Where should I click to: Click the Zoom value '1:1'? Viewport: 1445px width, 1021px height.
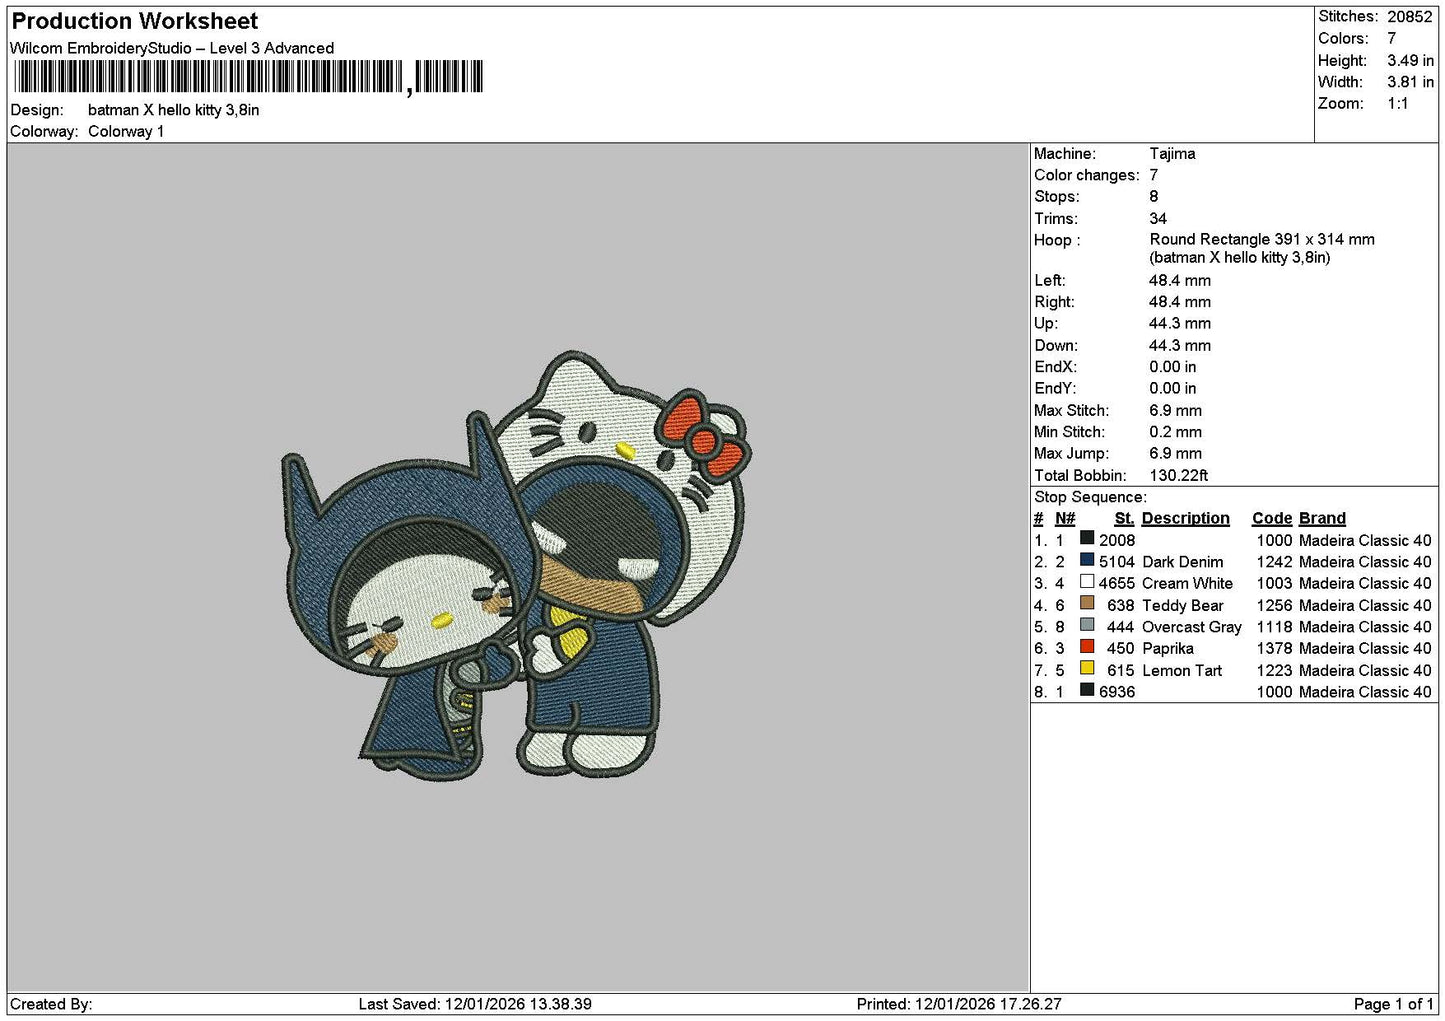click(1397, 104)
